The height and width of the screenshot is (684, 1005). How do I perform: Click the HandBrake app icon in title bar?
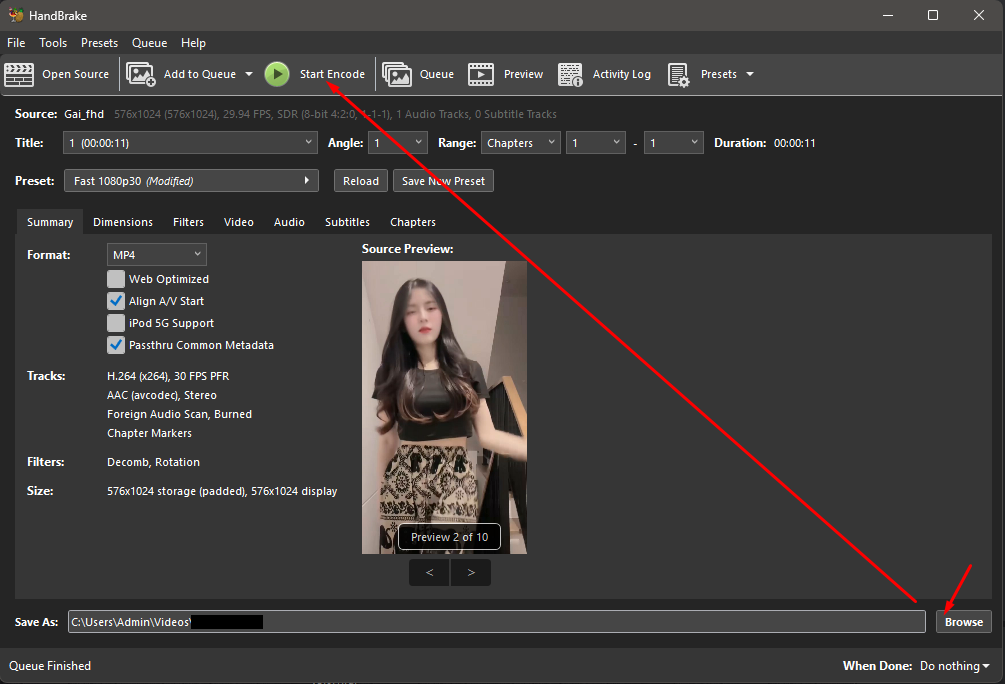(15, 15)
